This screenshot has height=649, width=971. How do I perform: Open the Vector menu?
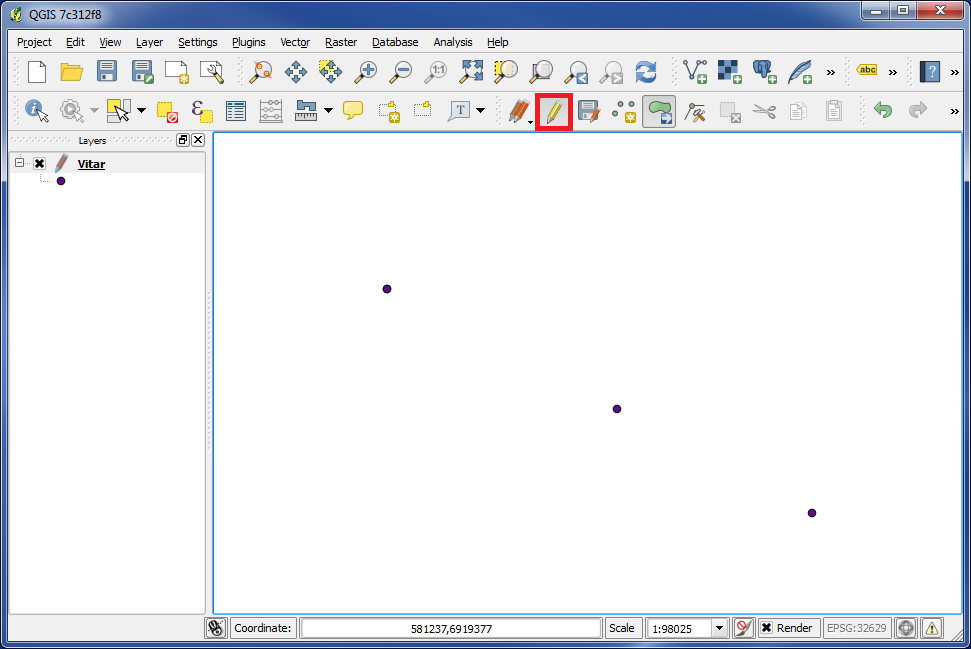(295, 42)
